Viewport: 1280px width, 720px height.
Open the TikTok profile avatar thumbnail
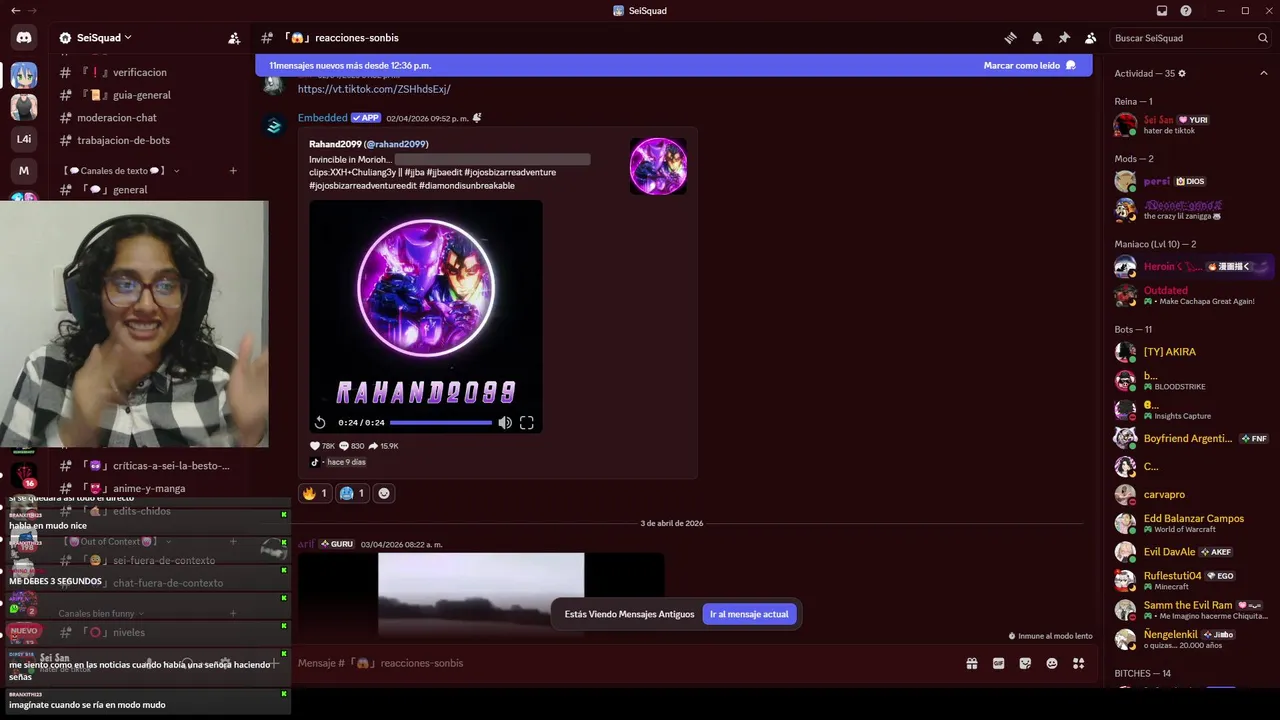pos(658,166)
